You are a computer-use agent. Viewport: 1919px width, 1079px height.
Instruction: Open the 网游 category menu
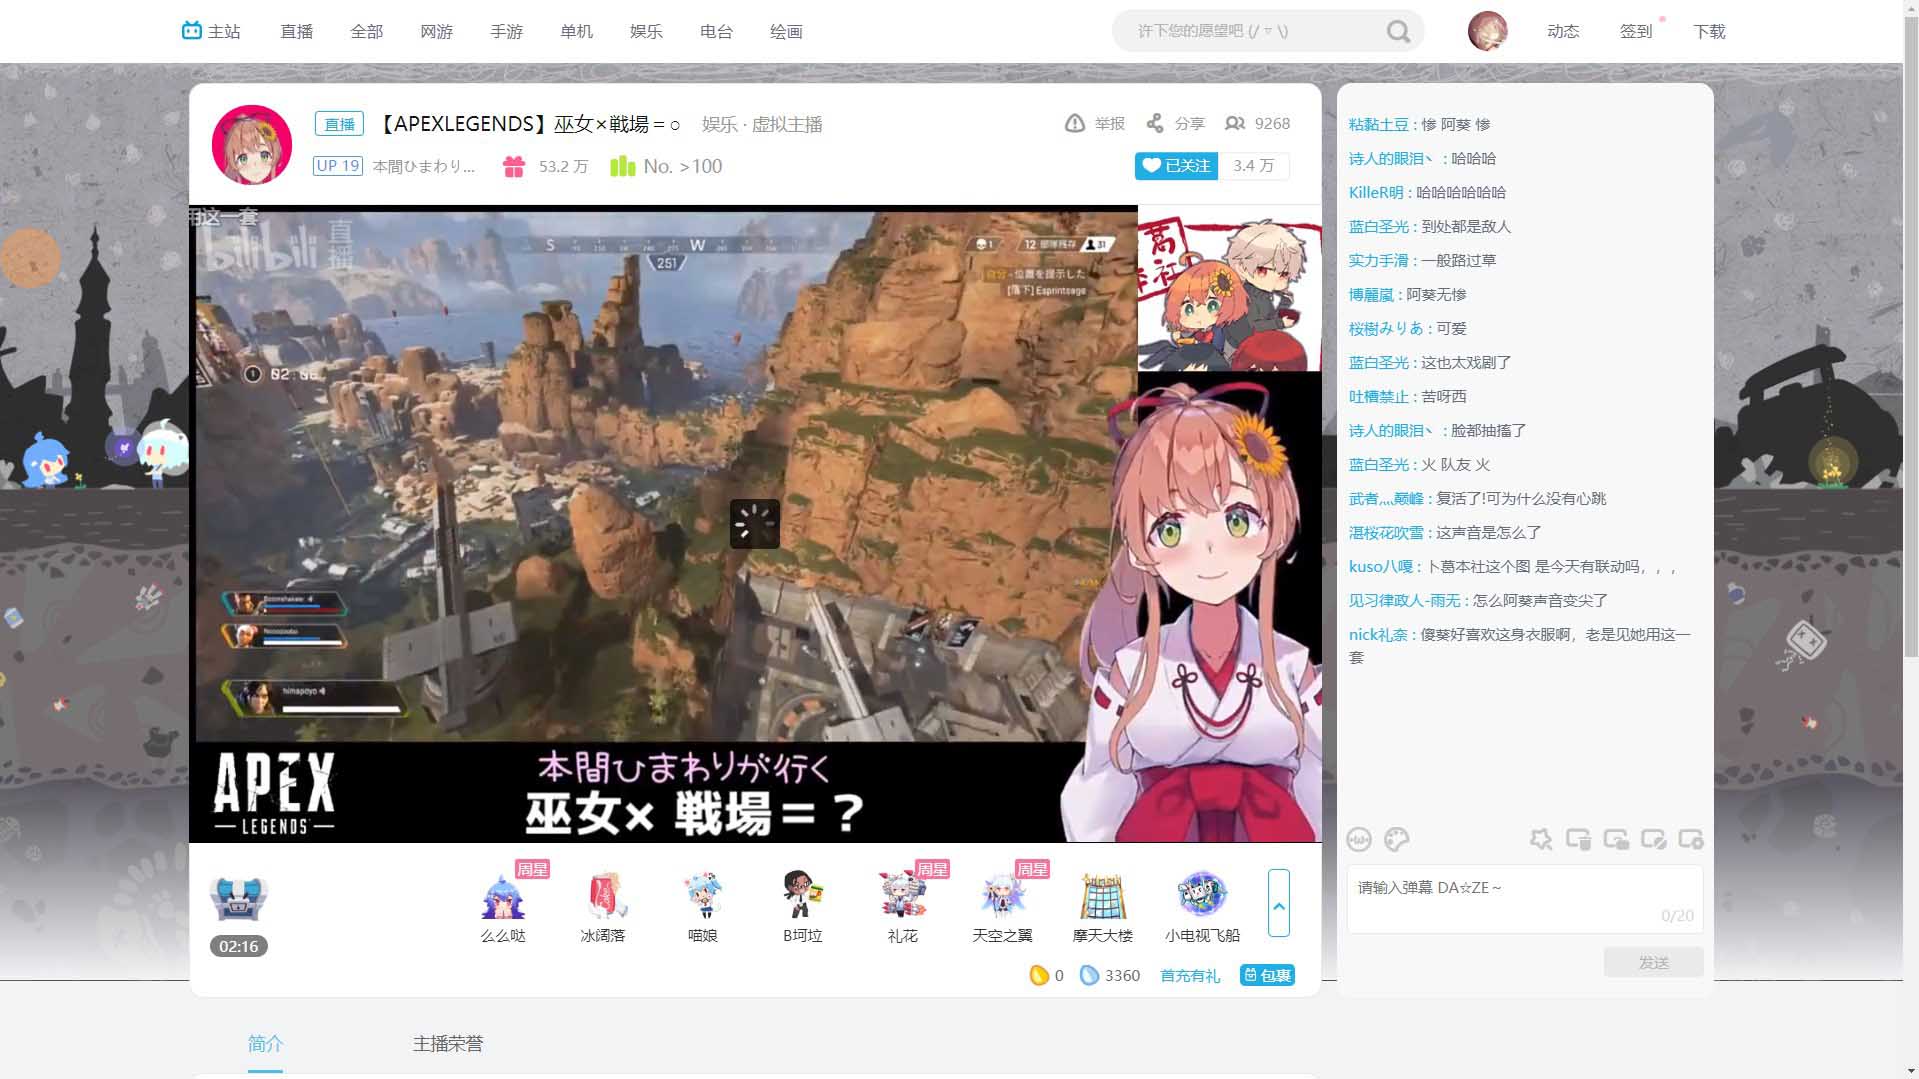pos(436,31)
